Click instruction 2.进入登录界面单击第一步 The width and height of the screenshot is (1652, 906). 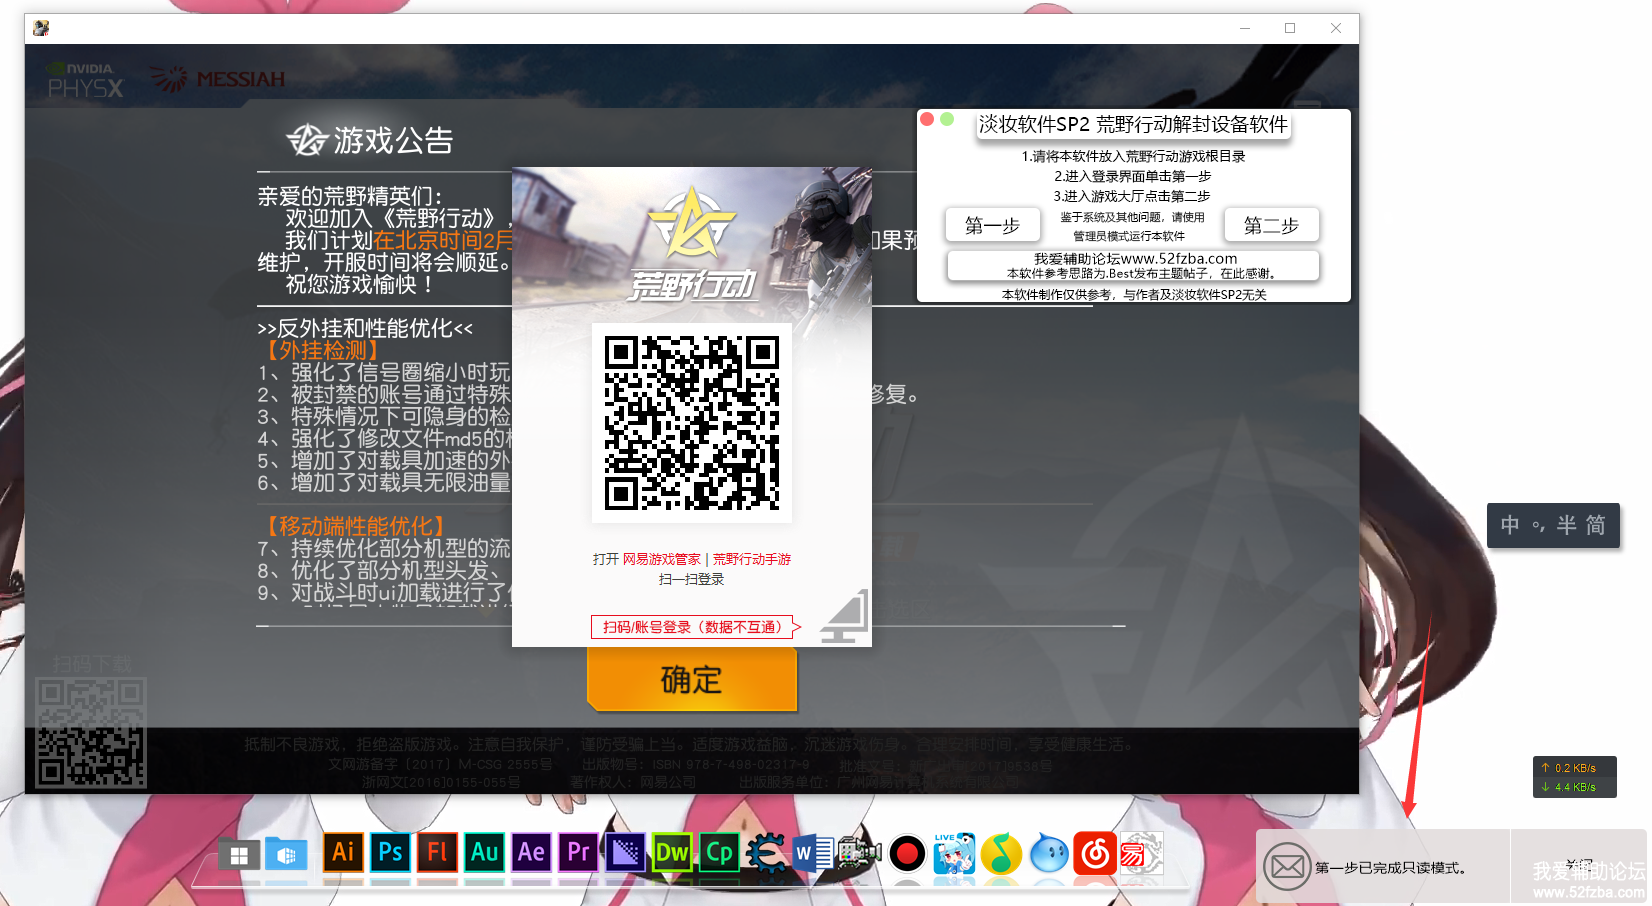click(1133, 176)
